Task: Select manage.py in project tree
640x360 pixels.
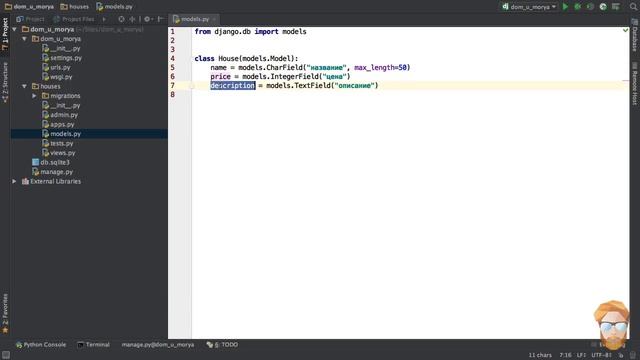Action: tap(56, 172)
